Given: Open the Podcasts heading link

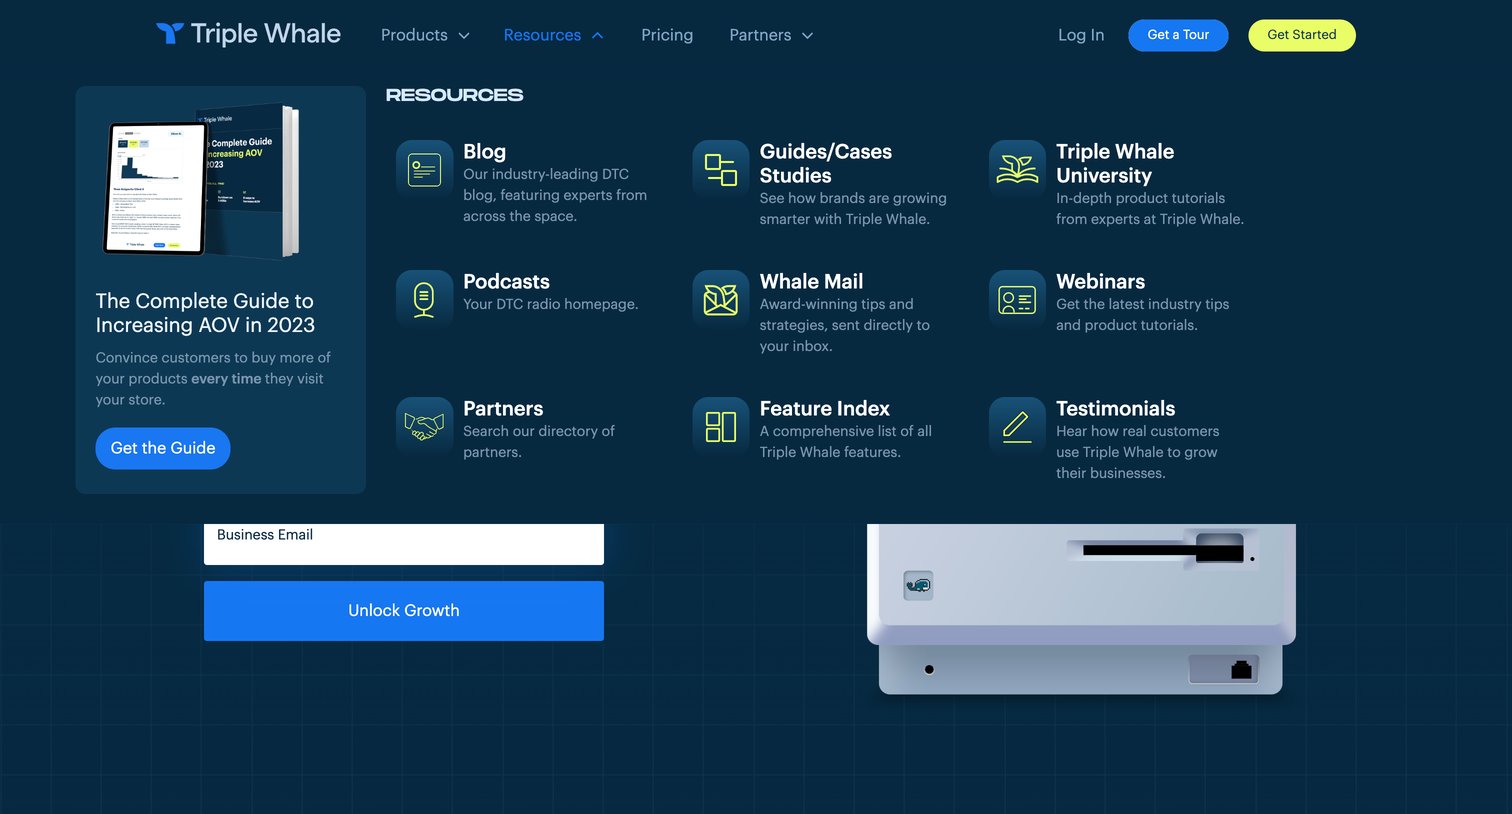Looking at the screenshot, I should coord(506,281).
